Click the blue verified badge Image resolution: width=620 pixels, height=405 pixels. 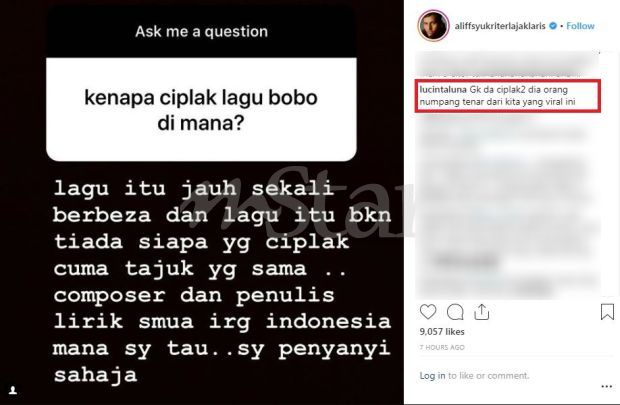553,26
